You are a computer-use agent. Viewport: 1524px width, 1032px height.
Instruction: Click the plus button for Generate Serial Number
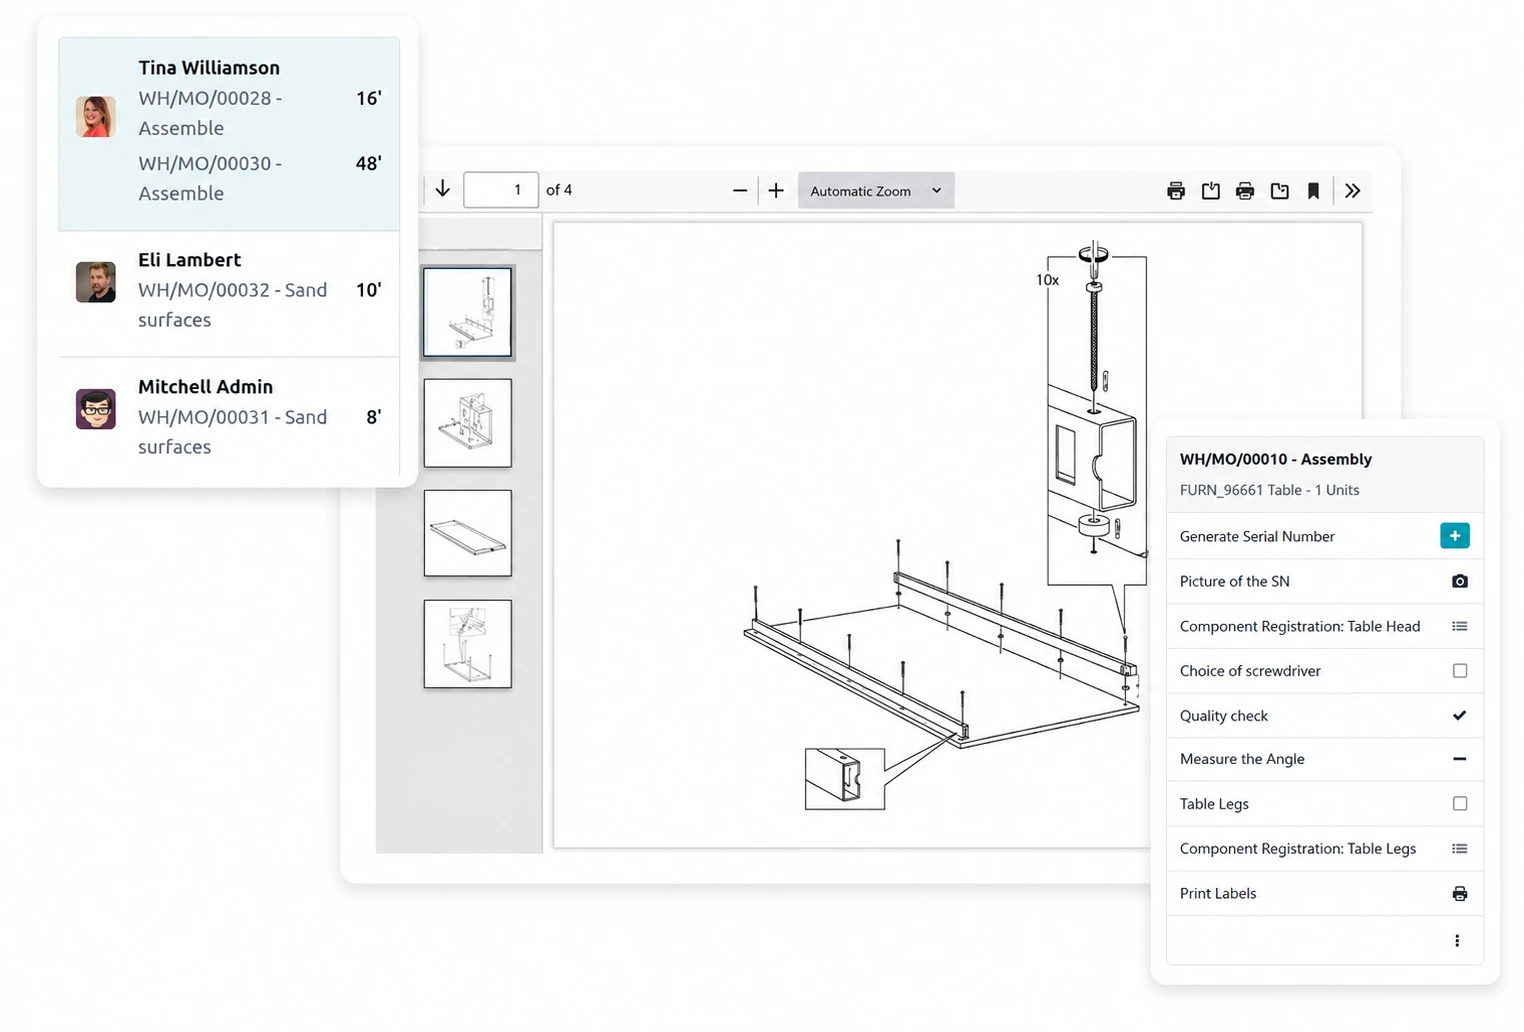(1455, 536)
